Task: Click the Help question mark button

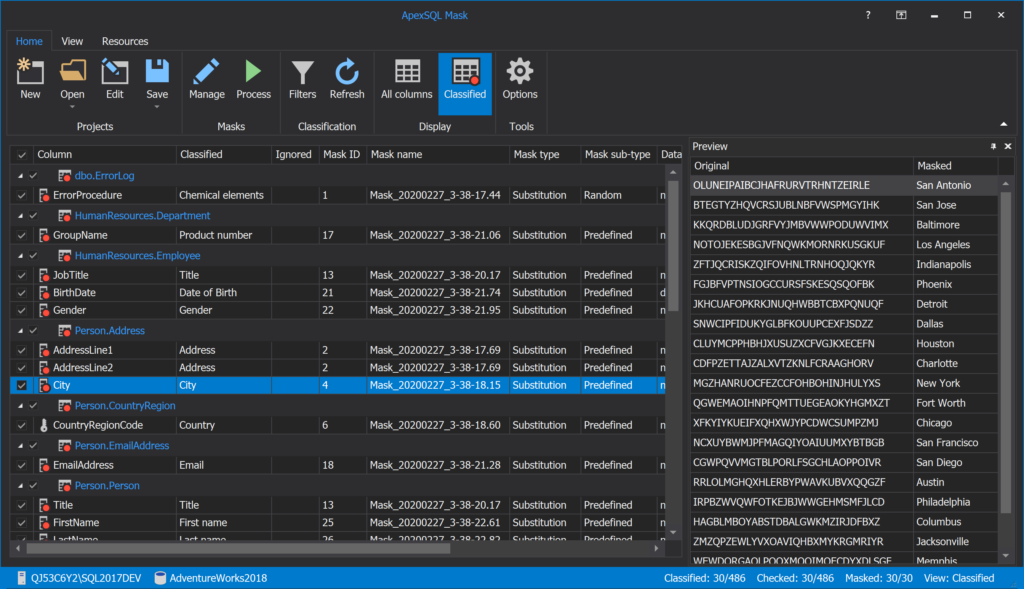Action: point(867,15)
